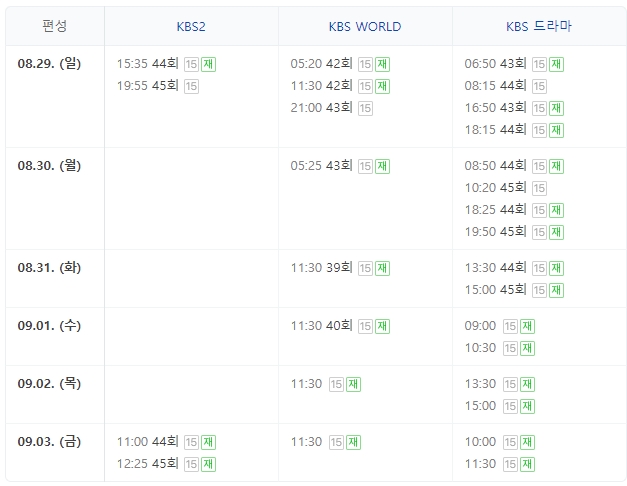Click 재 icon beside KBS2 15:35 44회
The height and width of the screenshot is (486, 627).
tap(209, 64)
